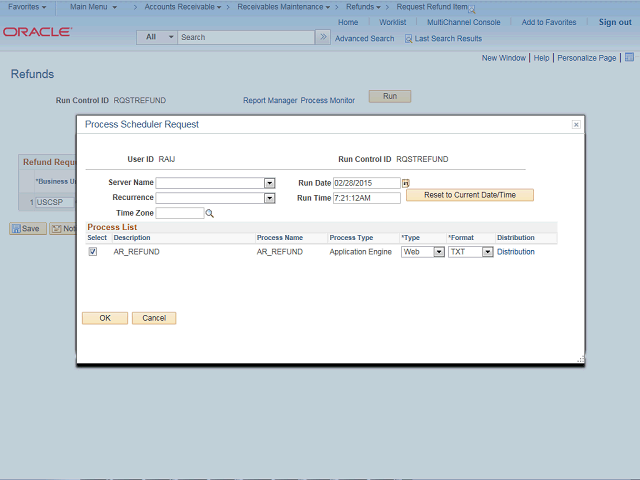The height and width of the screenshot is (480, 640).
Task: Close the Process Scheduler Request dialog
Action: pyautogui.click(x=576, y=124)
